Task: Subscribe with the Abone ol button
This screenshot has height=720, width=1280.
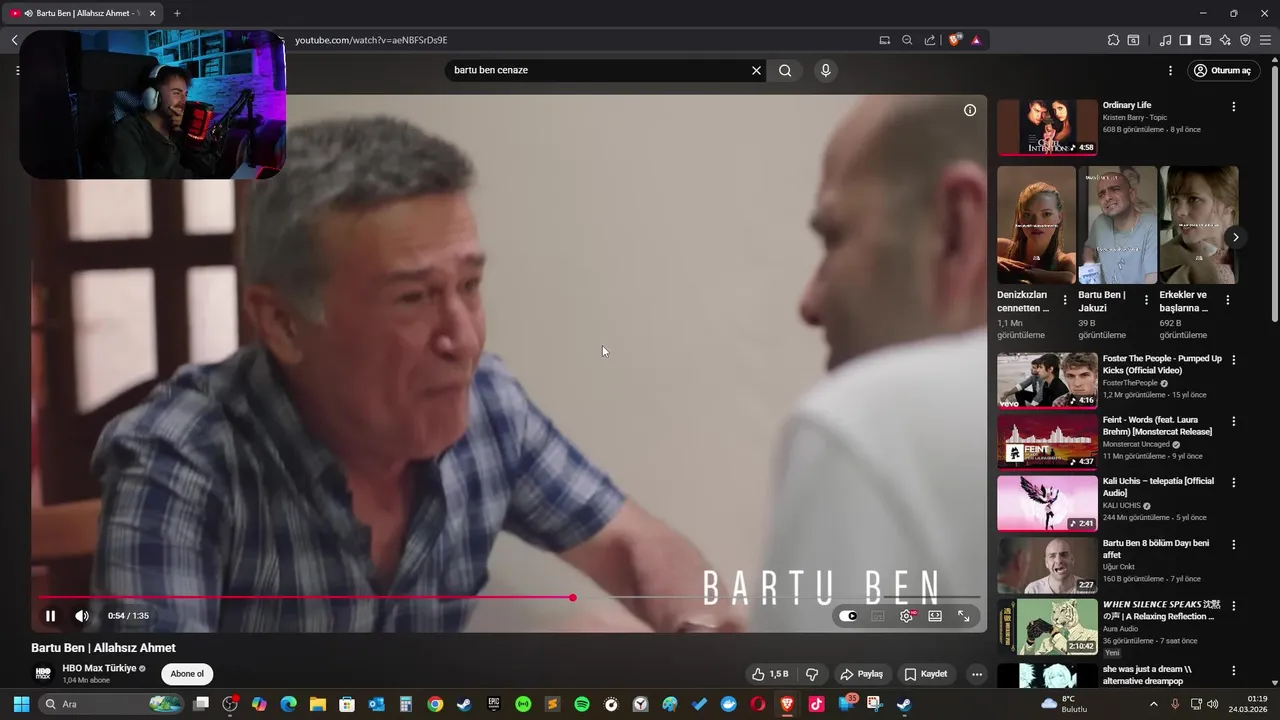Action: pyautogui.click(x=187, y=674)
